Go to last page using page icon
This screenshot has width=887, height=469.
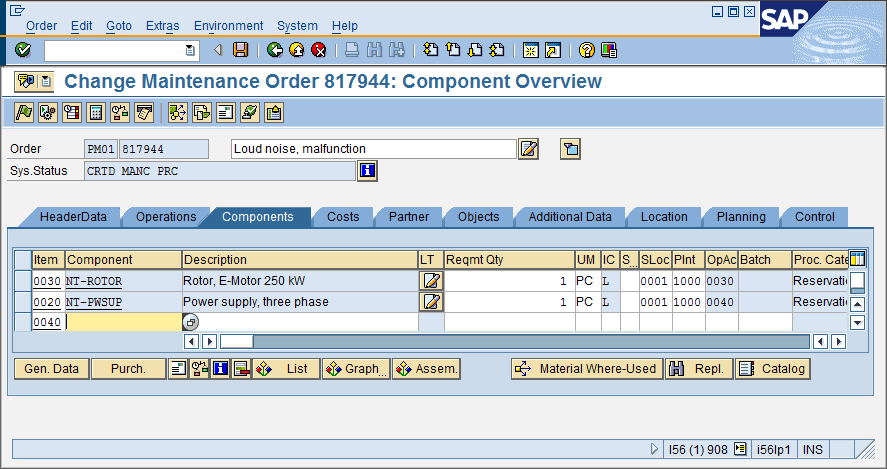497,50
